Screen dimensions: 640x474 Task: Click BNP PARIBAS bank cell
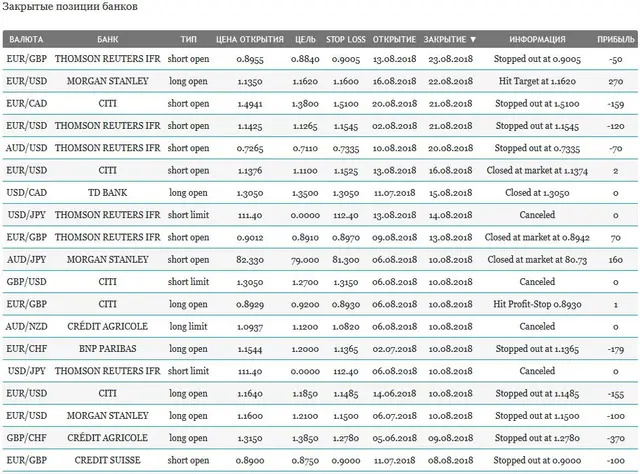coord(108,349)
